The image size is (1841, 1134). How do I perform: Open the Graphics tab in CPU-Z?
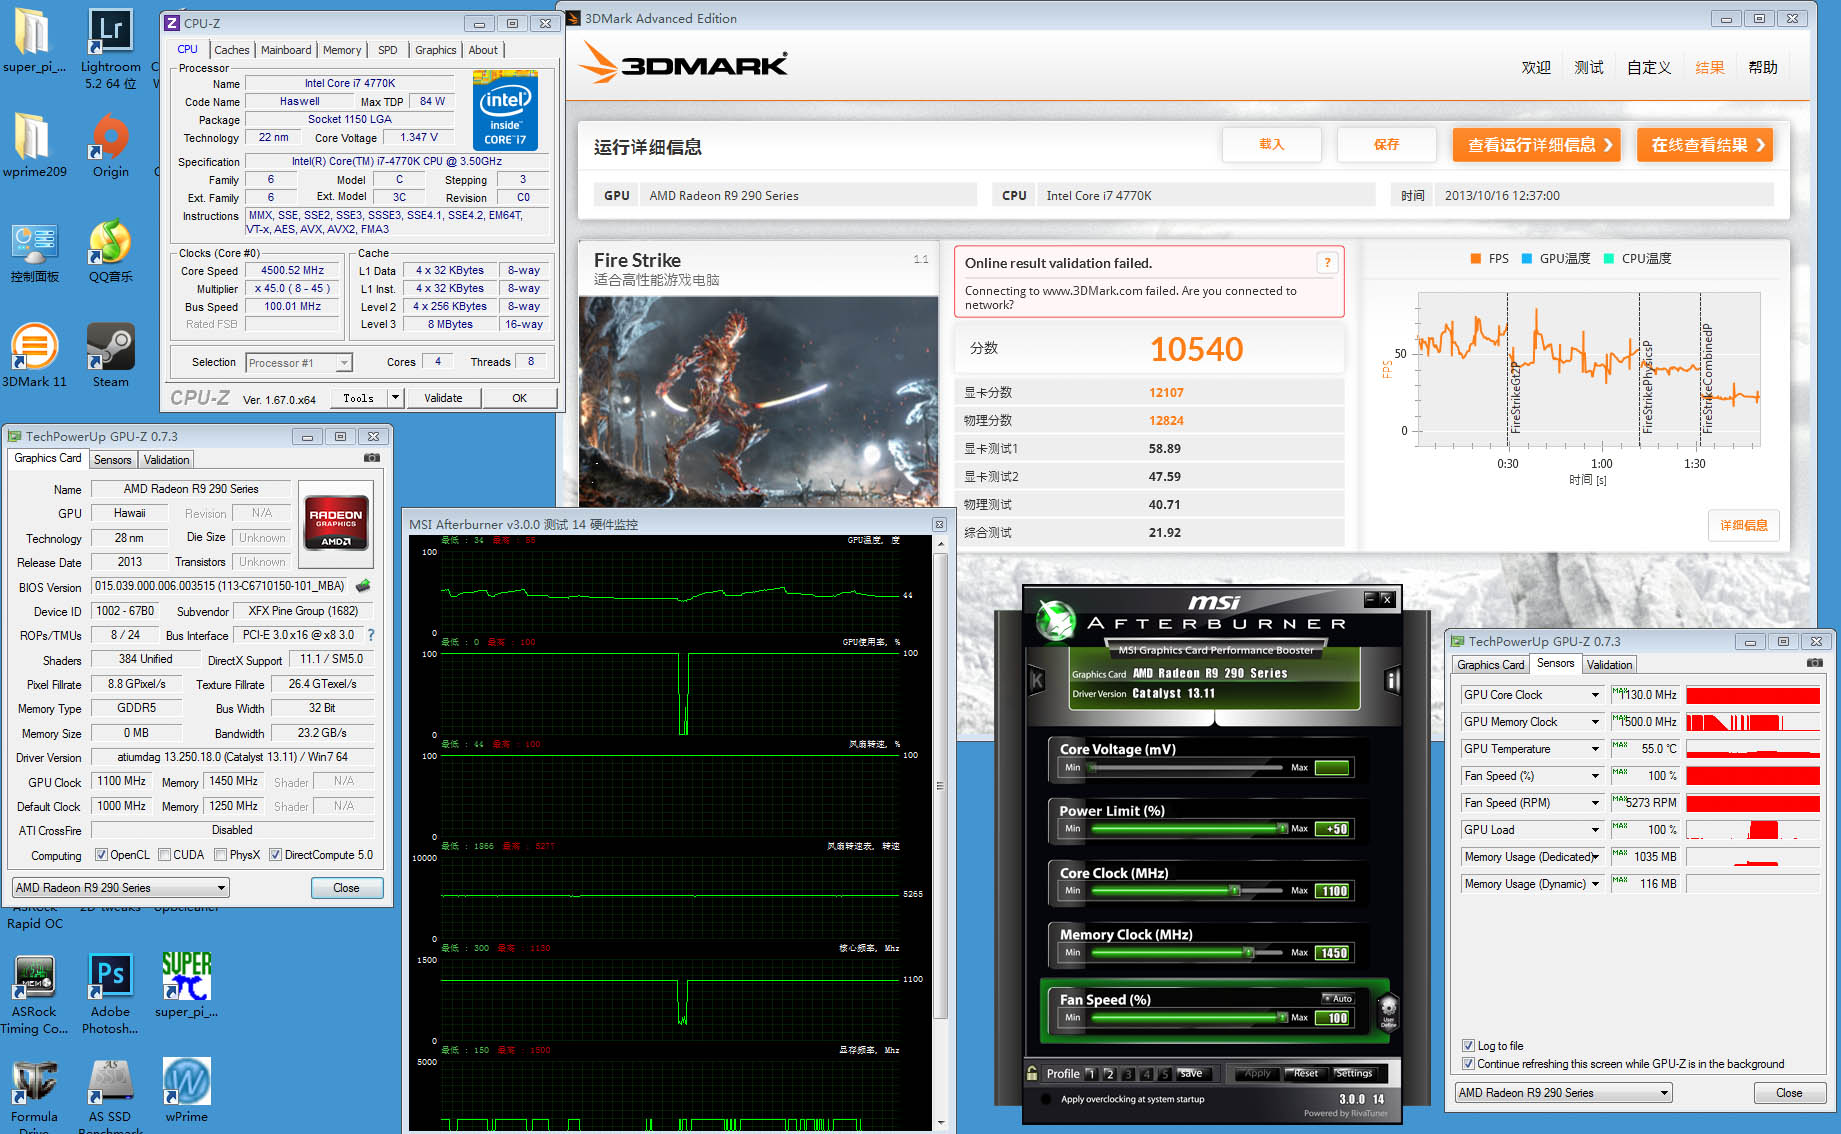coord(436,50)
